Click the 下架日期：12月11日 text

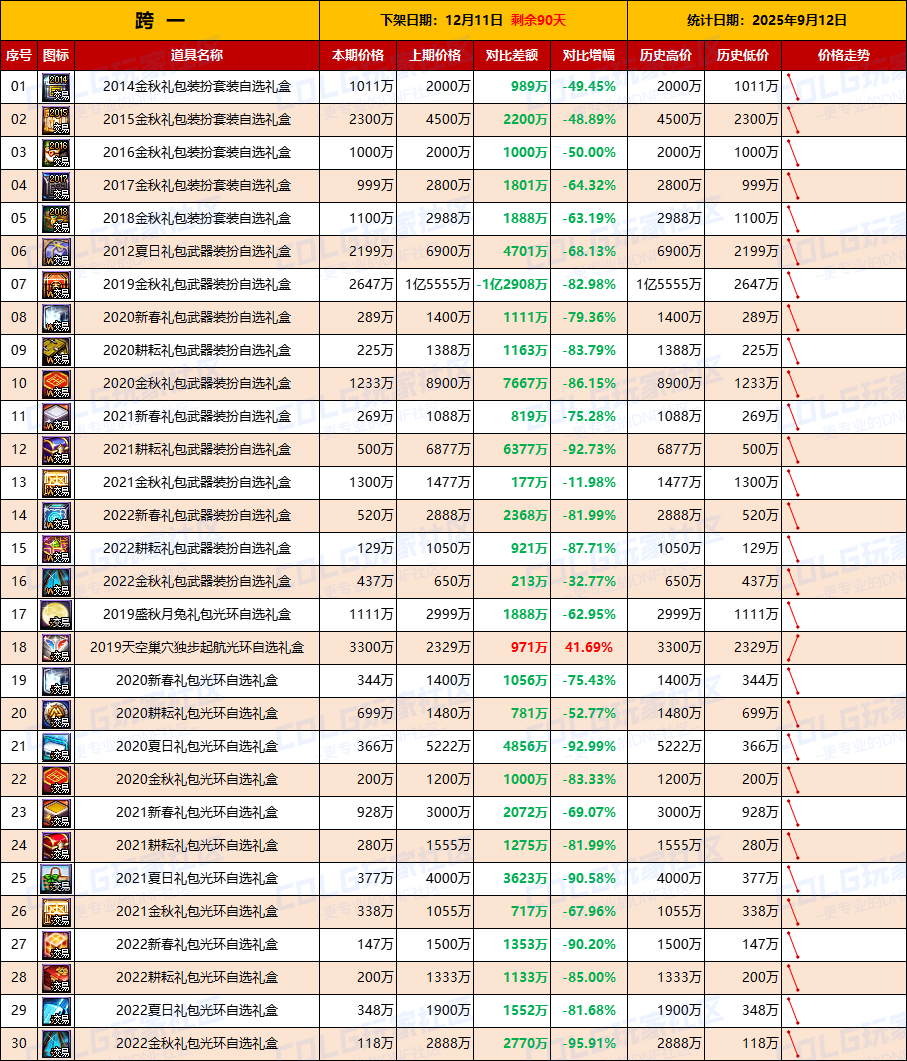click(441, 20)
